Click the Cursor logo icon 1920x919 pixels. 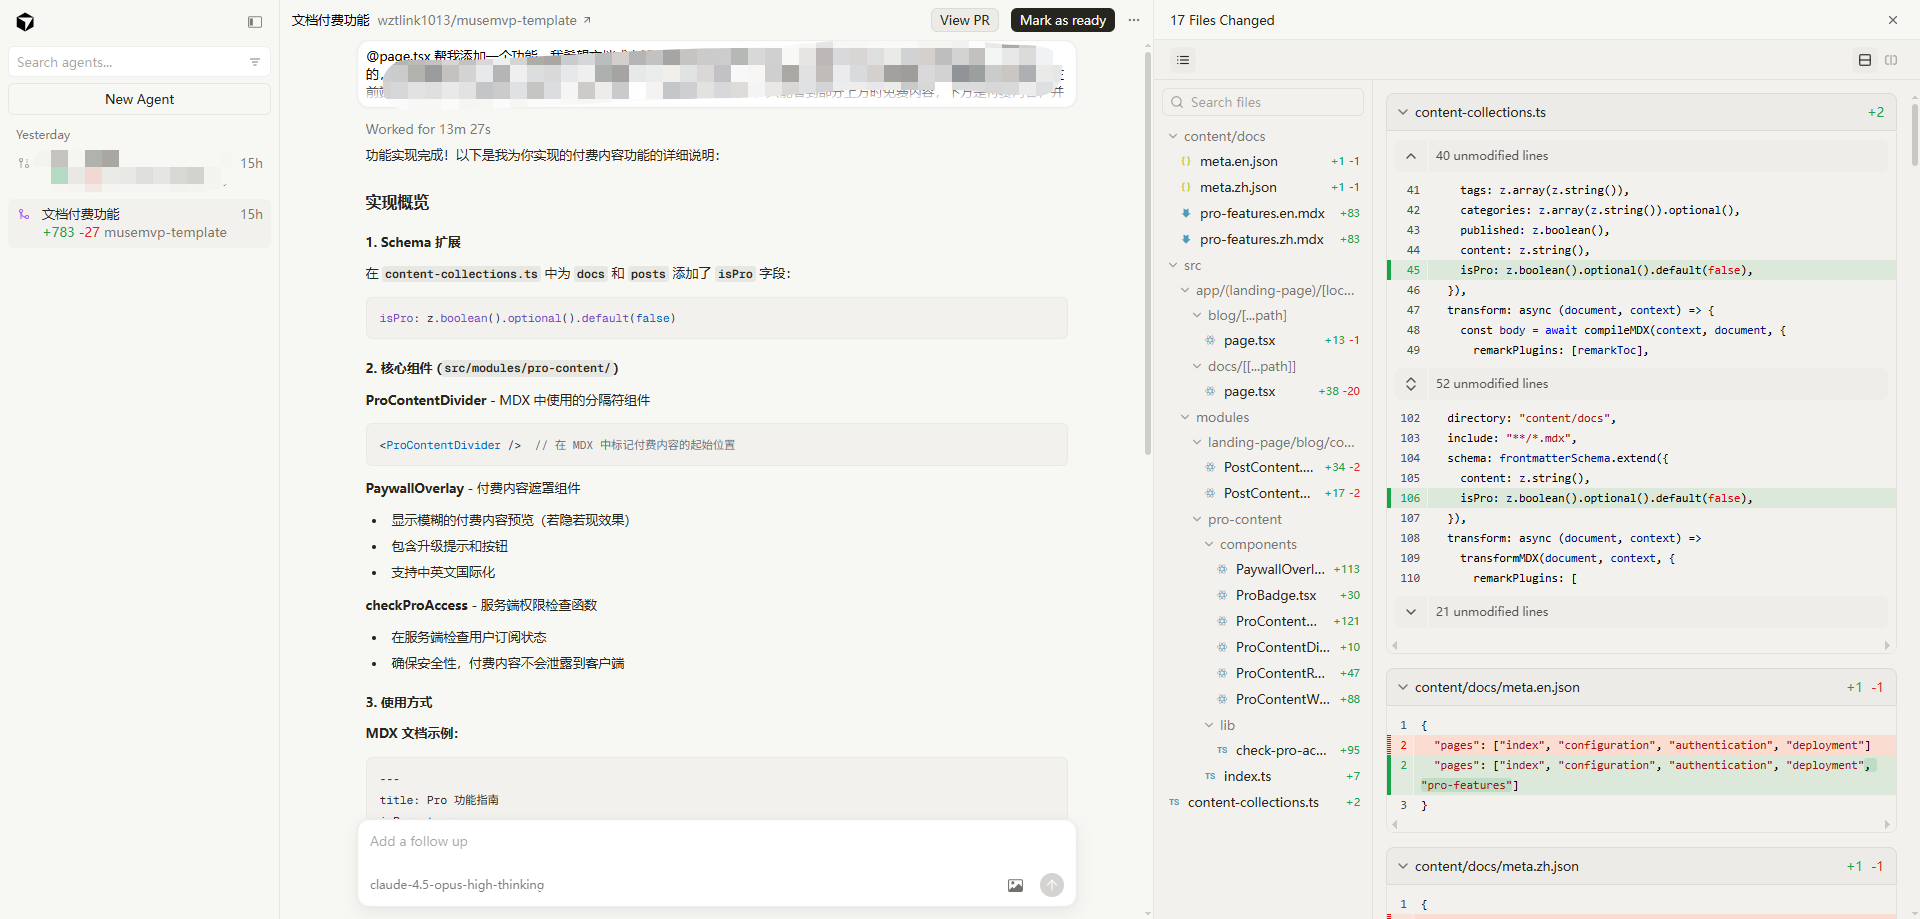[x=25, y=22]
